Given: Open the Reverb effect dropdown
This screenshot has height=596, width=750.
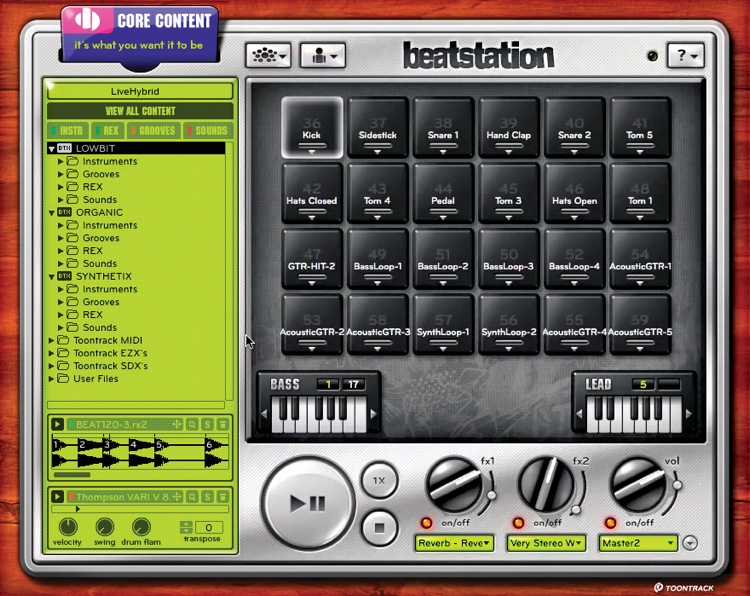Looking at the screenshot, I should [454, 543].
